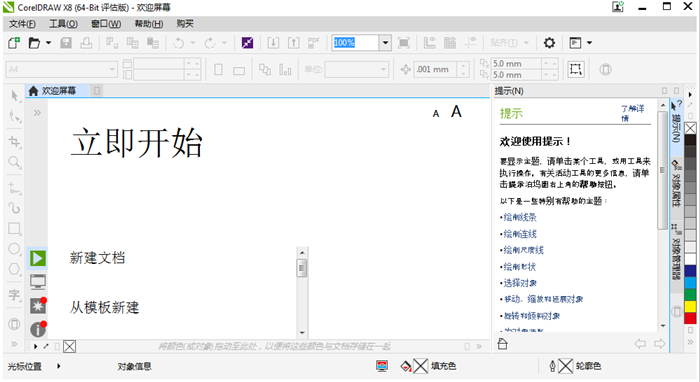Click the Export icon
This screenshot has width=700, height=382.
293,43
